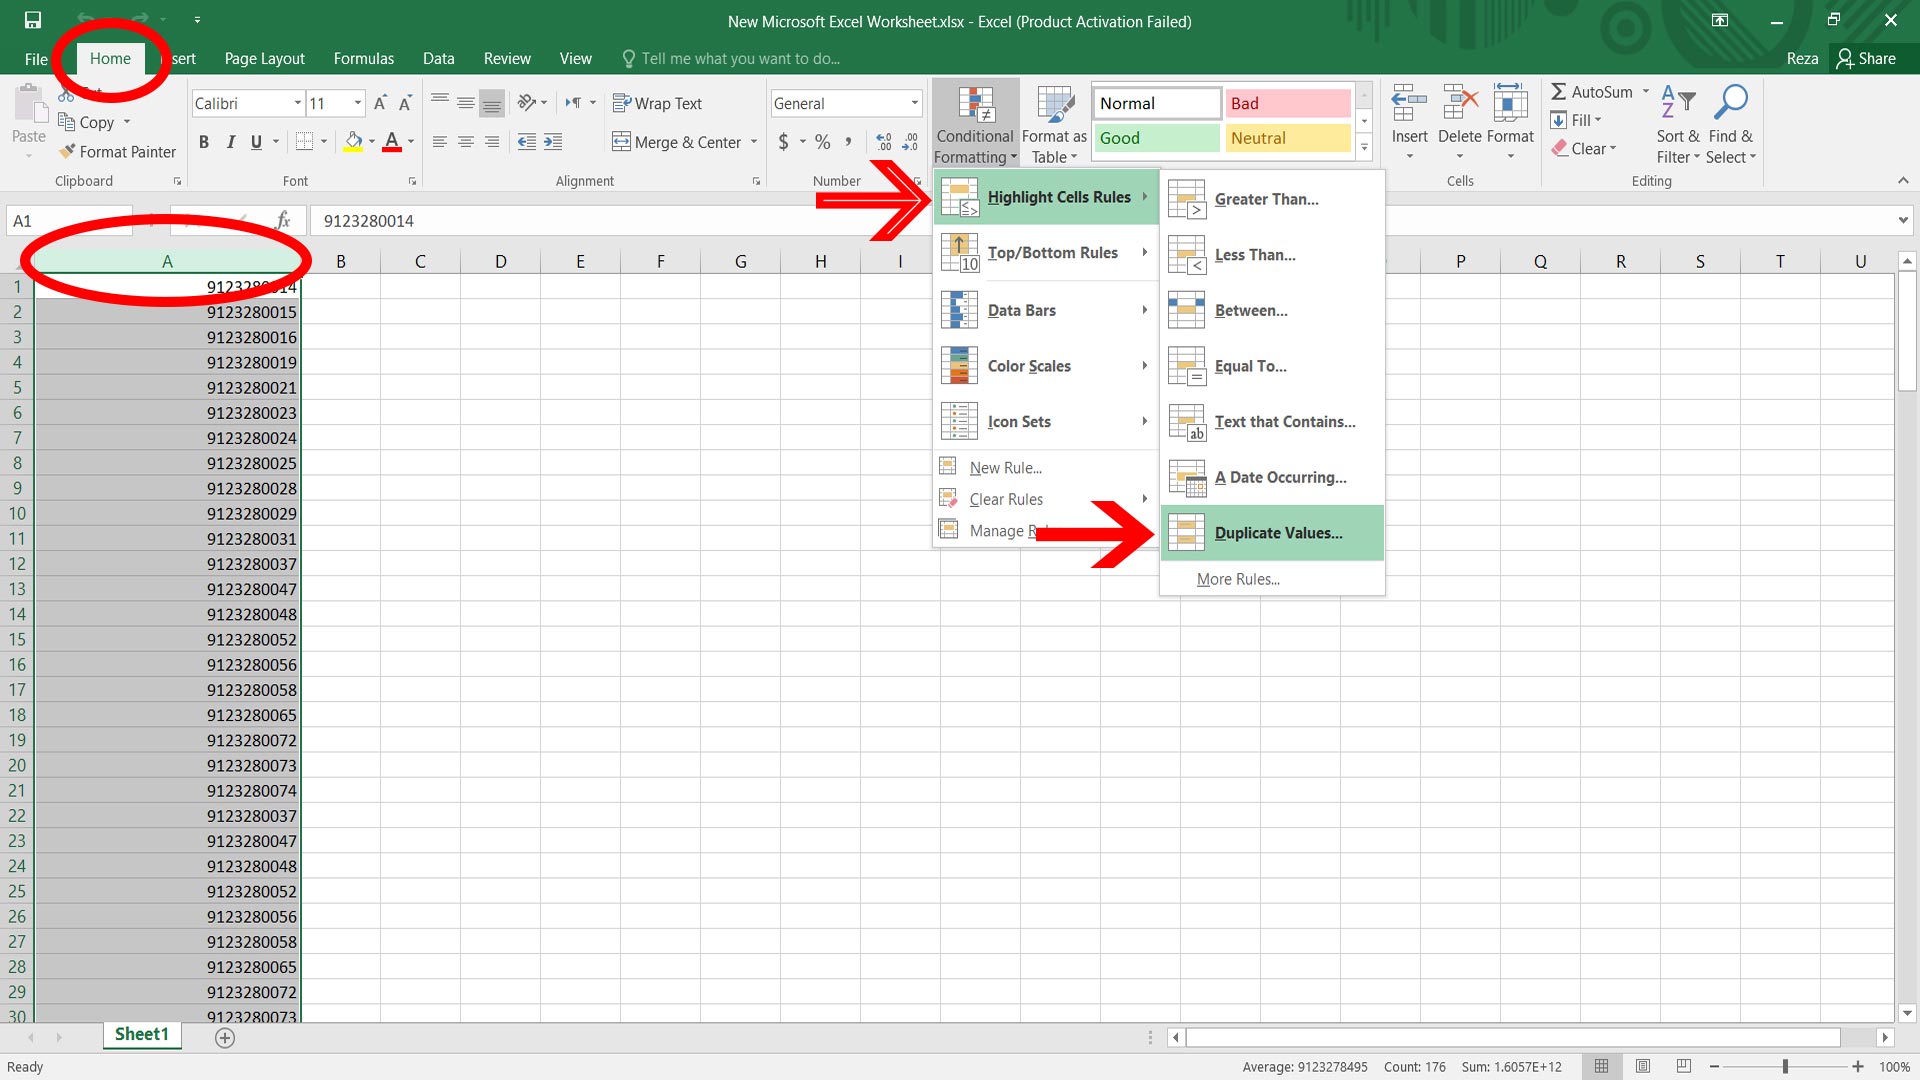Switch to the Formulas ribbon tab

pyautogui.click(x=363, y=58)
